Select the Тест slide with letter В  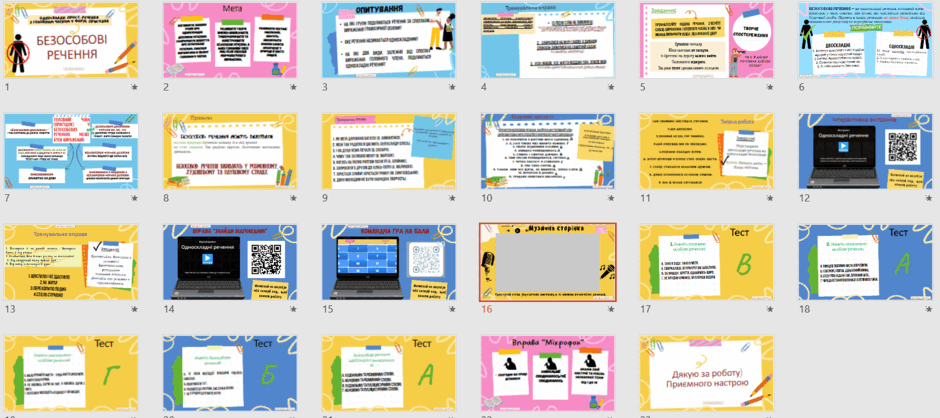coord(707,262)
